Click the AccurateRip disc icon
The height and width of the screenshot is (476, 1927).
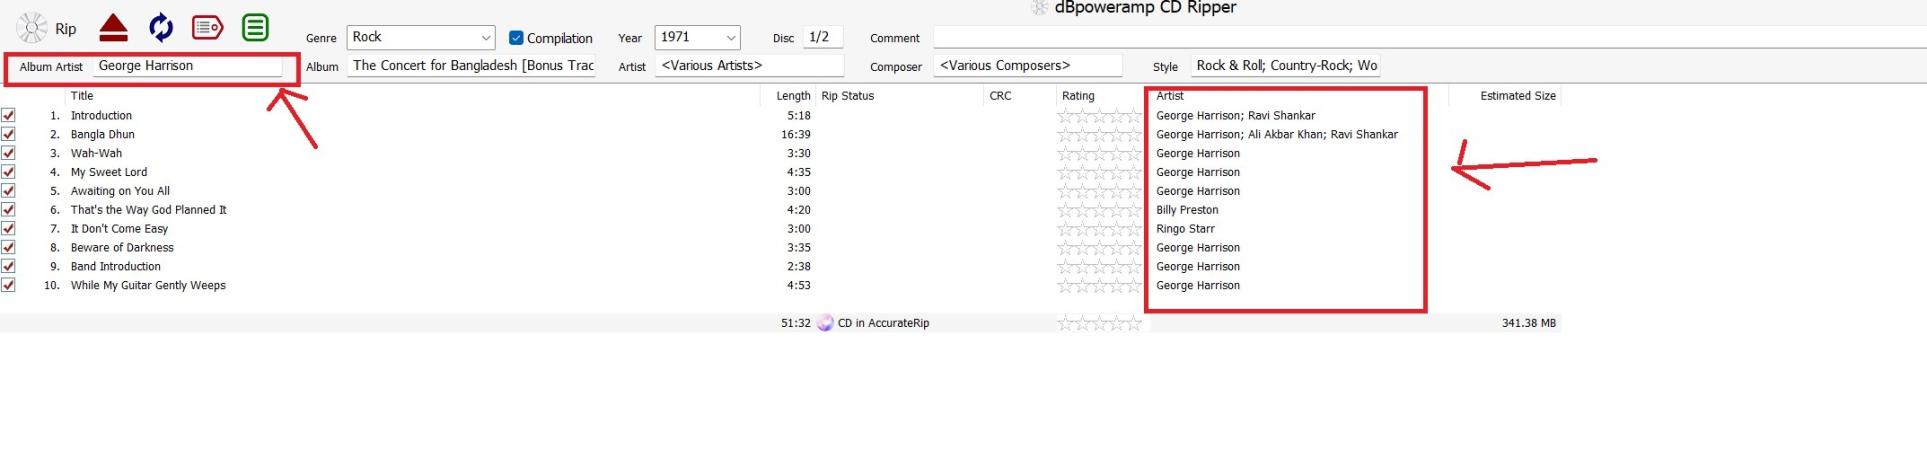pyautogui.click(x=825, y=323)
